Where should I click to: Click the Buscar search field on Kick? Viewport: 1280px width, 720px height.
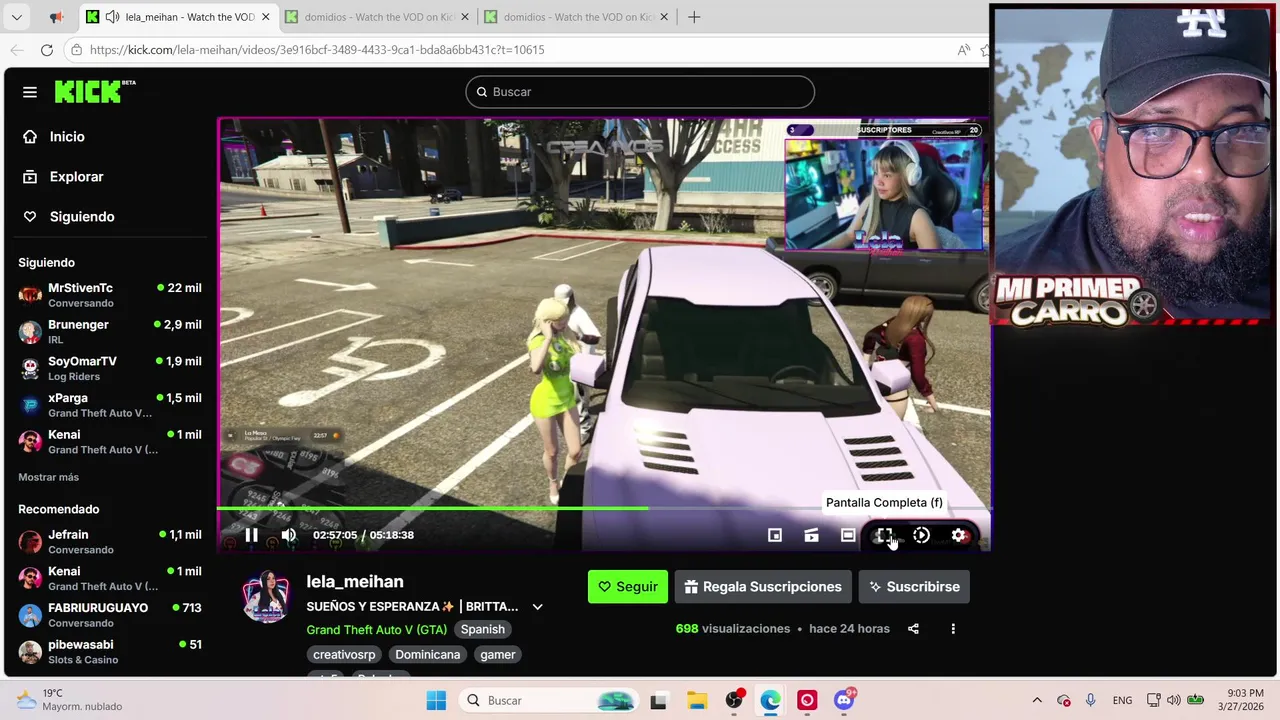[x=640, y=92]
